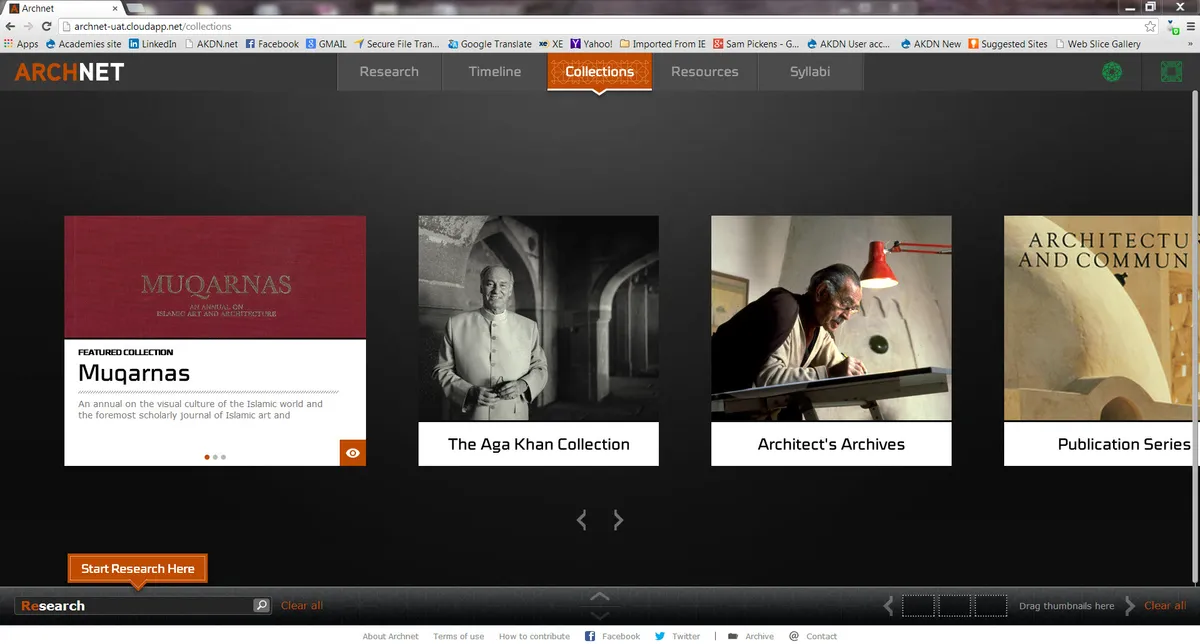Open the Twitter bird icon in footer
Viewport: 1200px width, 644px height.
pos(660,636)
